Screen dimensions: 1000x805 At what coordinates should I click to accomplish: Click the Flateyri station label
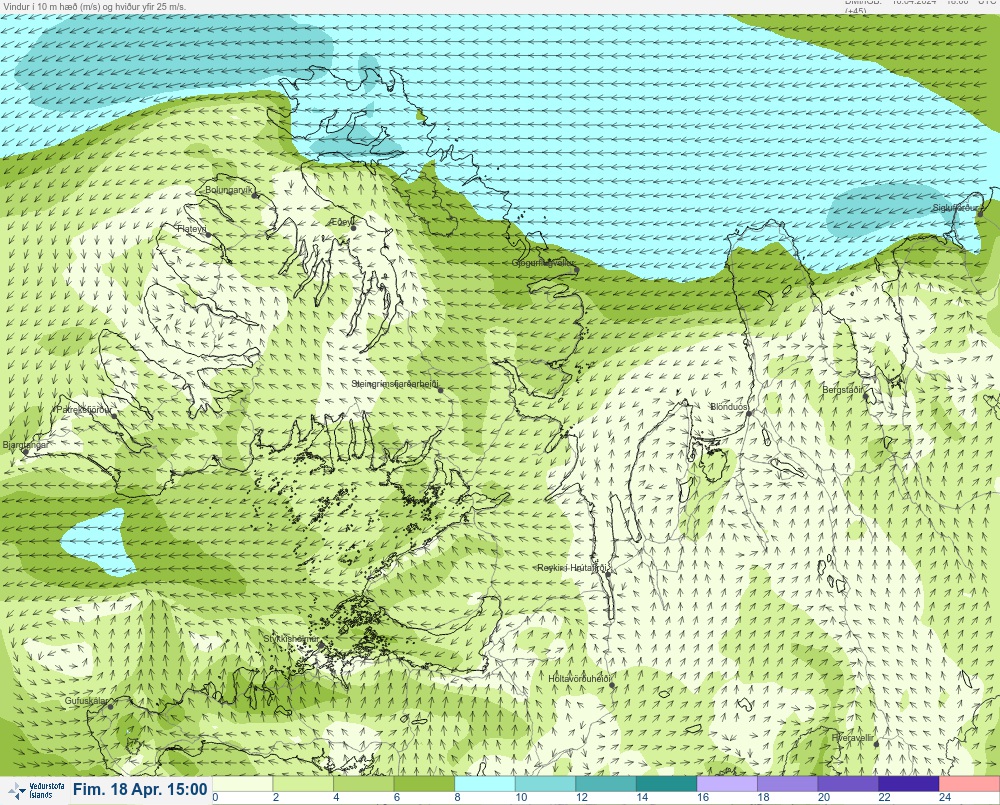(192, 228)
